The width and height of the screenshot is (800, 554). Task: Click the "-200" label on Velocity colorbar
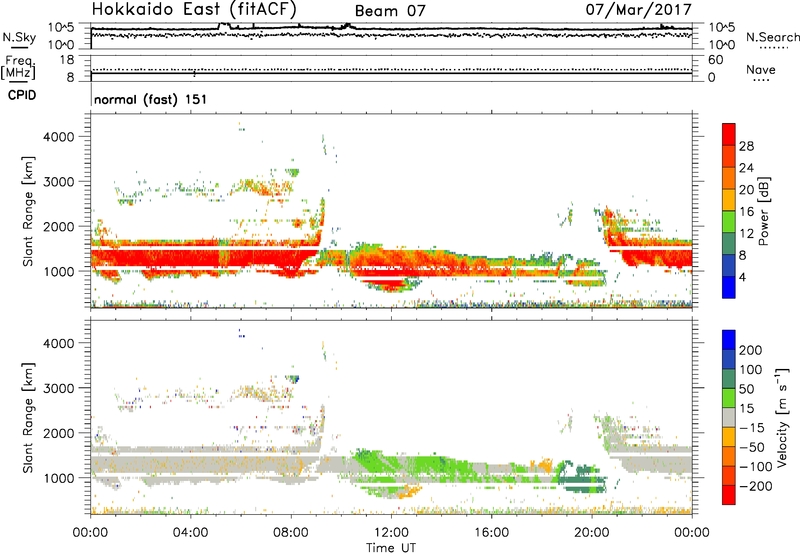[x=756, y=486]
